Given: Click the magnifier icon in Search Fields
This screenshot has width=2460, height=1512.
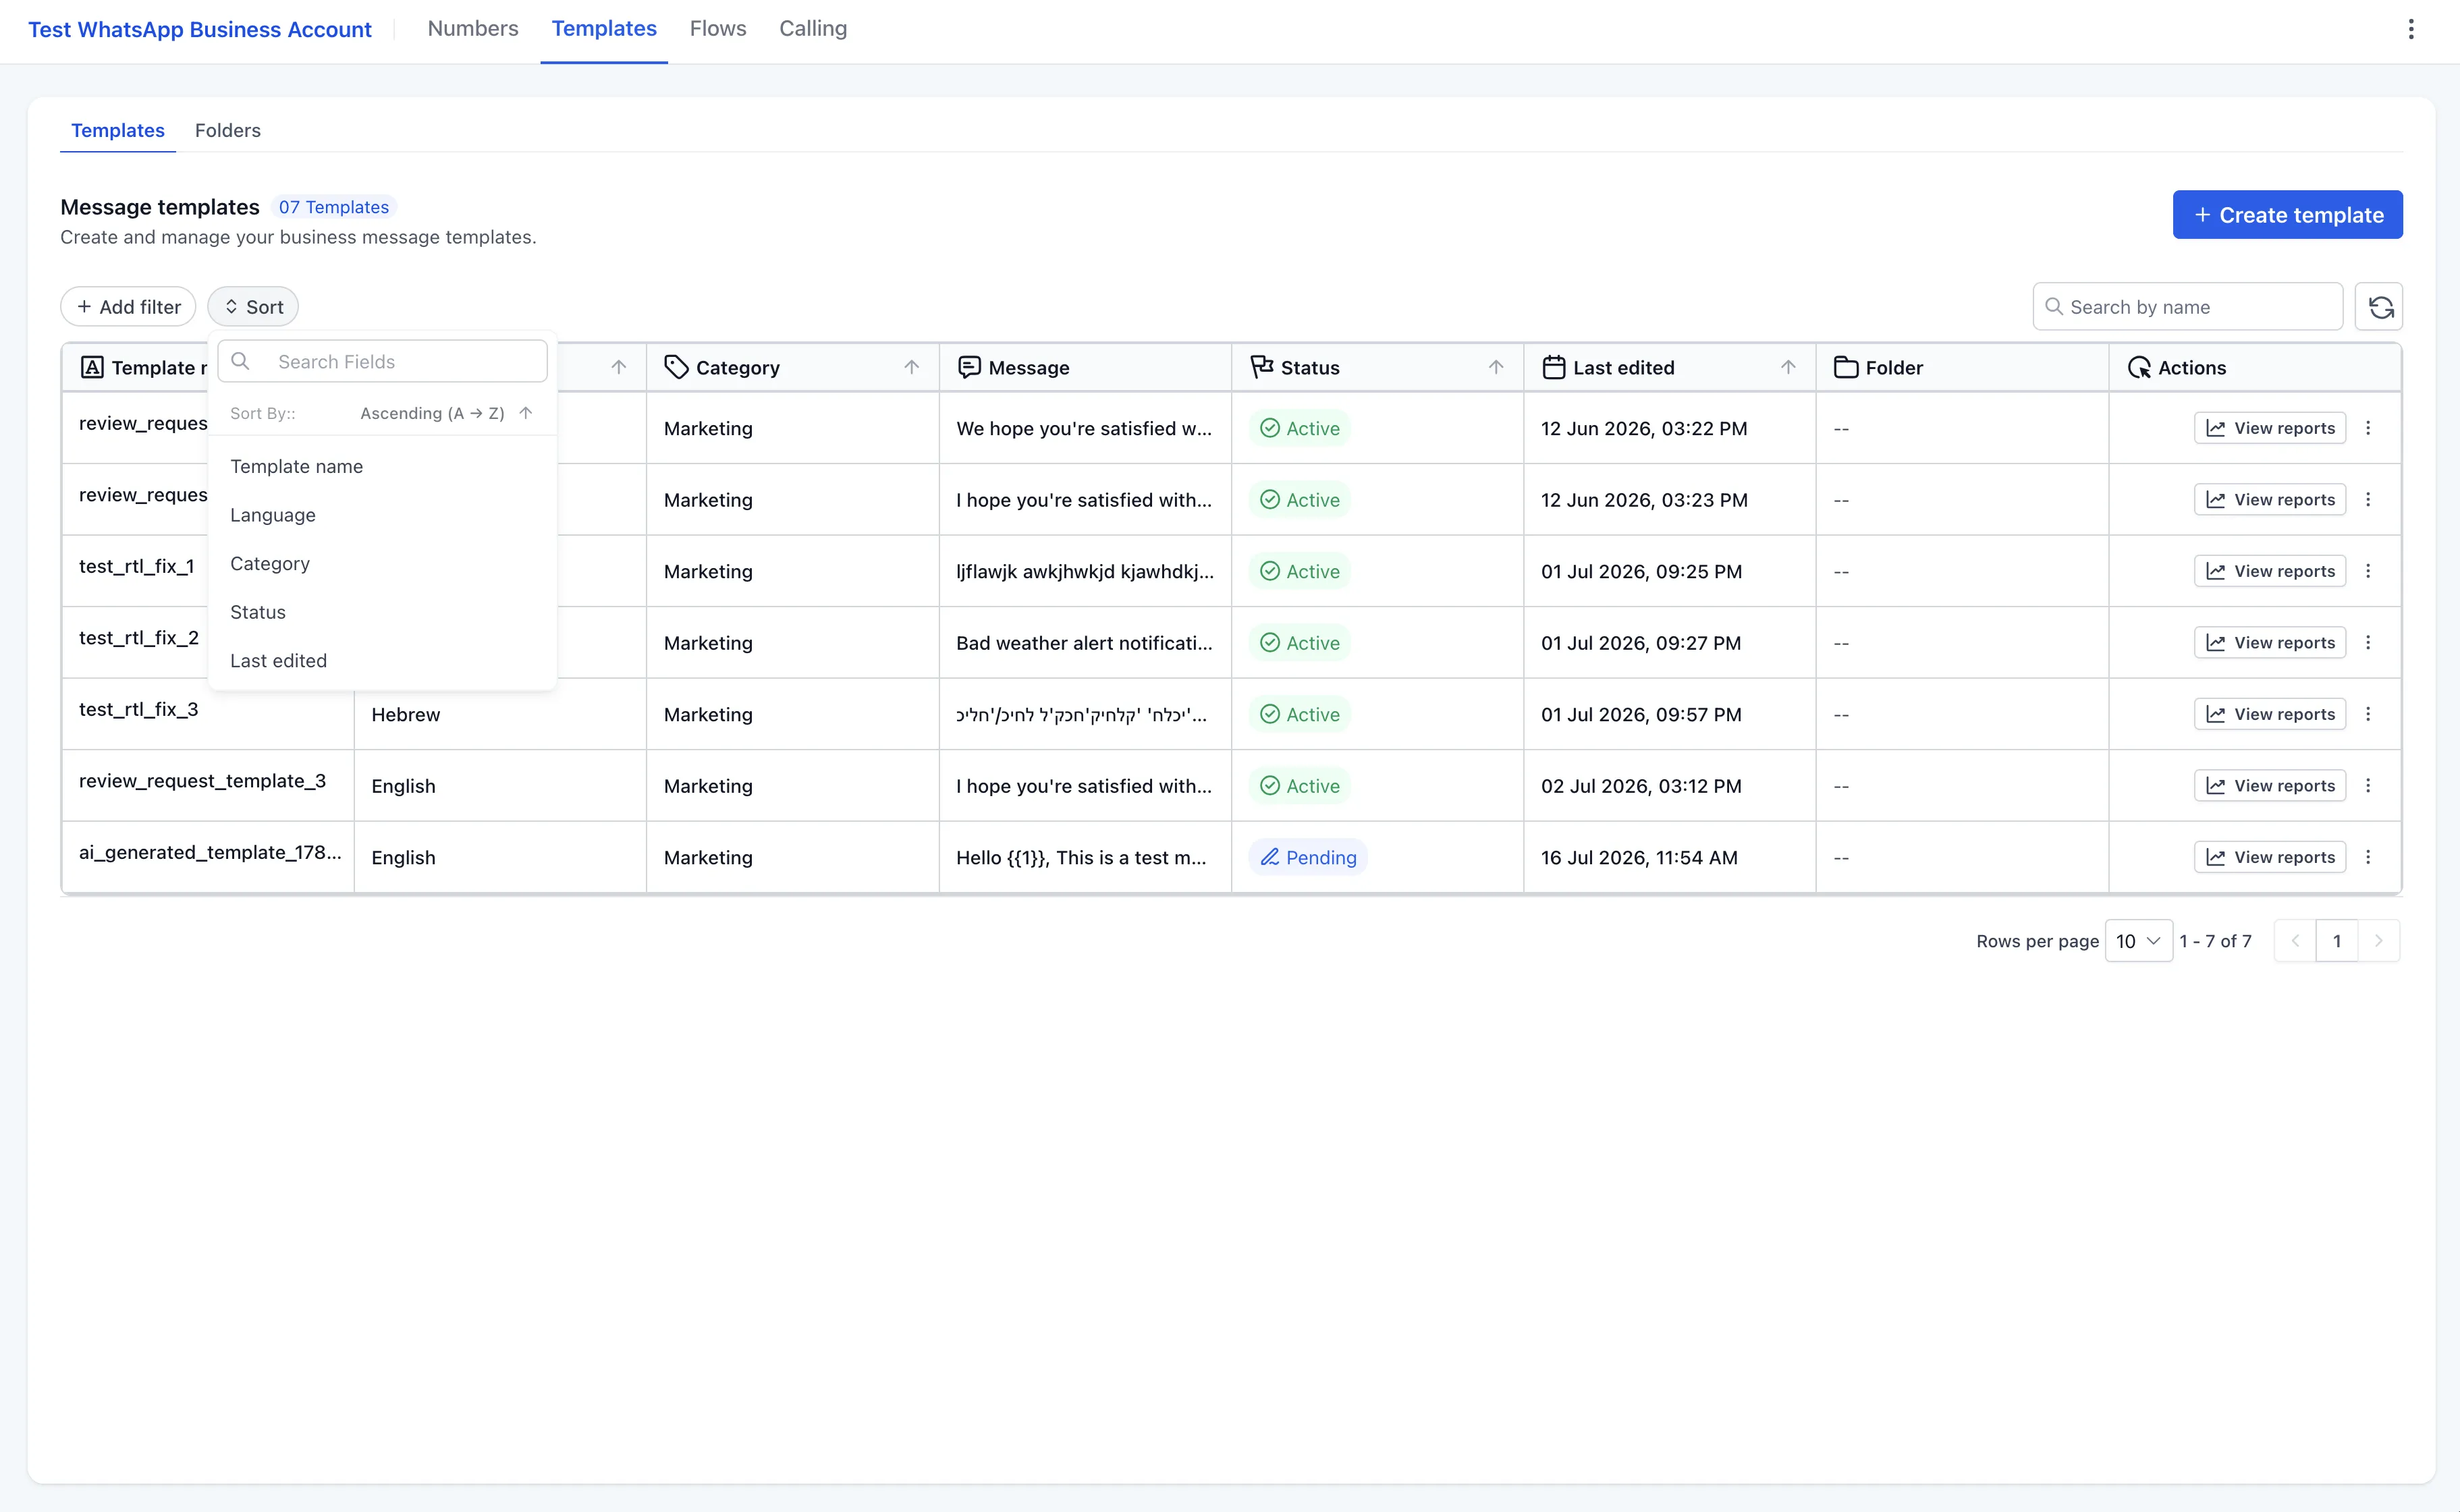Looking at the screenshot, I should click(x=240, y=361).
